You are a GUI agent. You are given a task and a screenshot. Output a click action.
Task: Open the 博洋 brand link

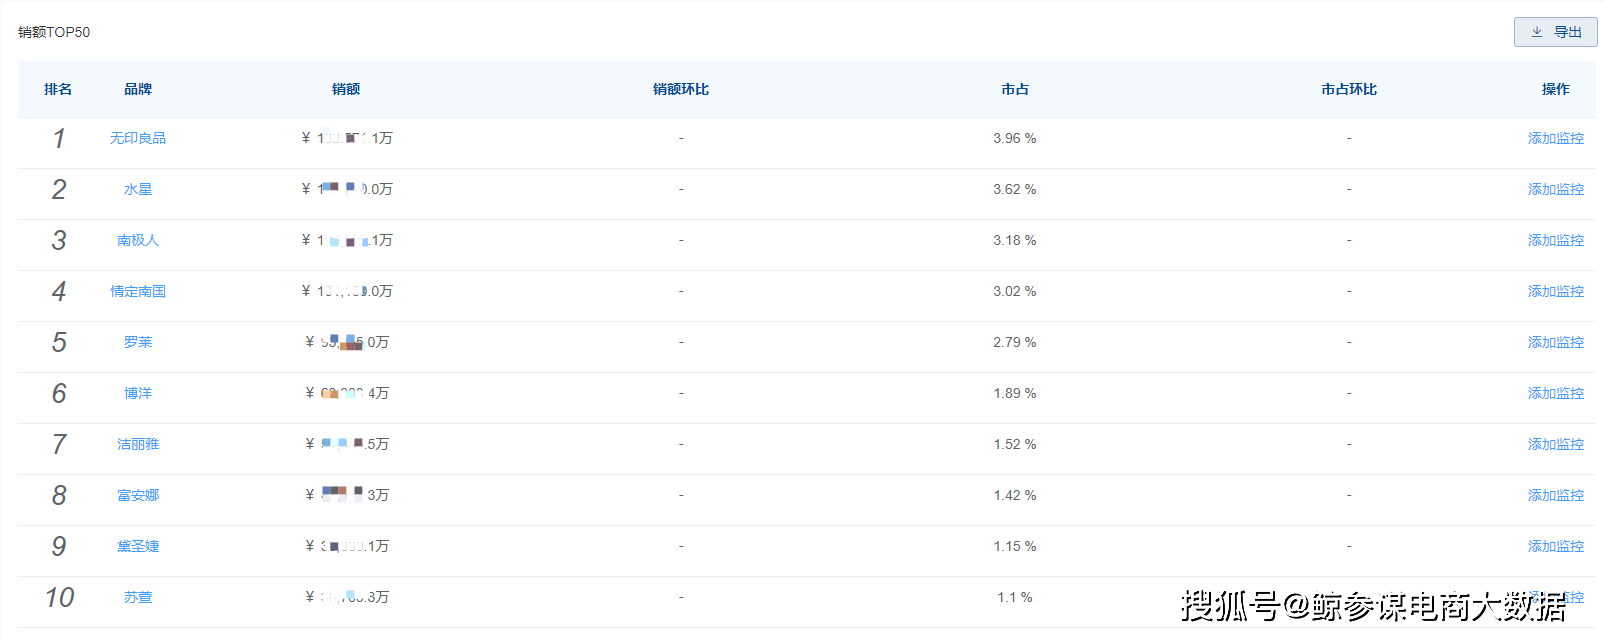click(x=138, y=393)
